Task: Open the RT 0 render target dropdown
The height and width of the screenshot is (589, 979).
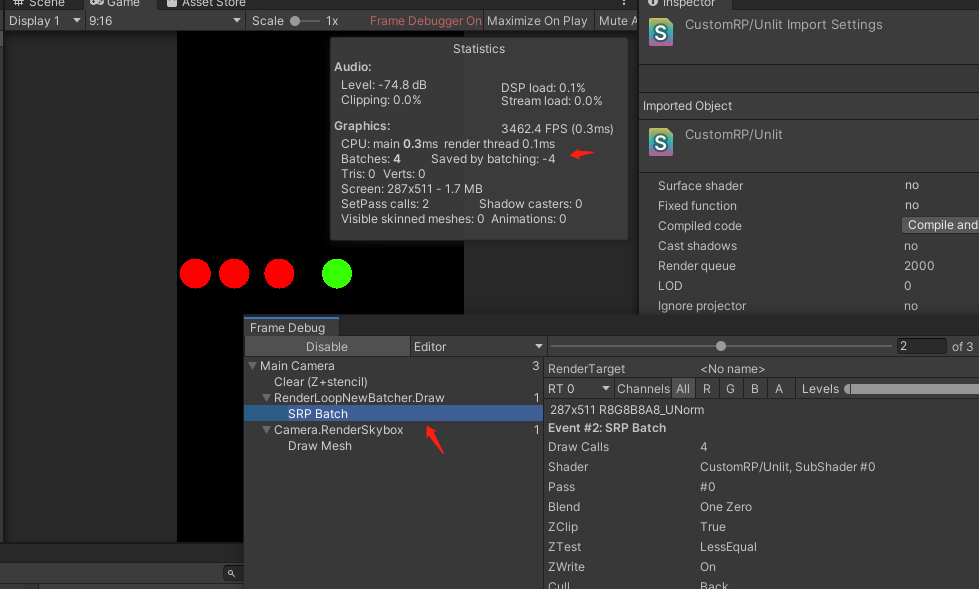Action: click(579, 389)
